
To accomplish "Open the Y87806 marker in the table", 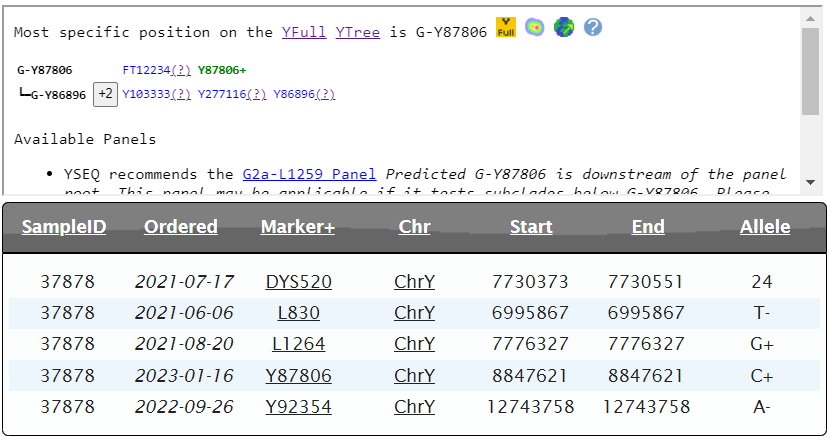I will tap(299, 376).
